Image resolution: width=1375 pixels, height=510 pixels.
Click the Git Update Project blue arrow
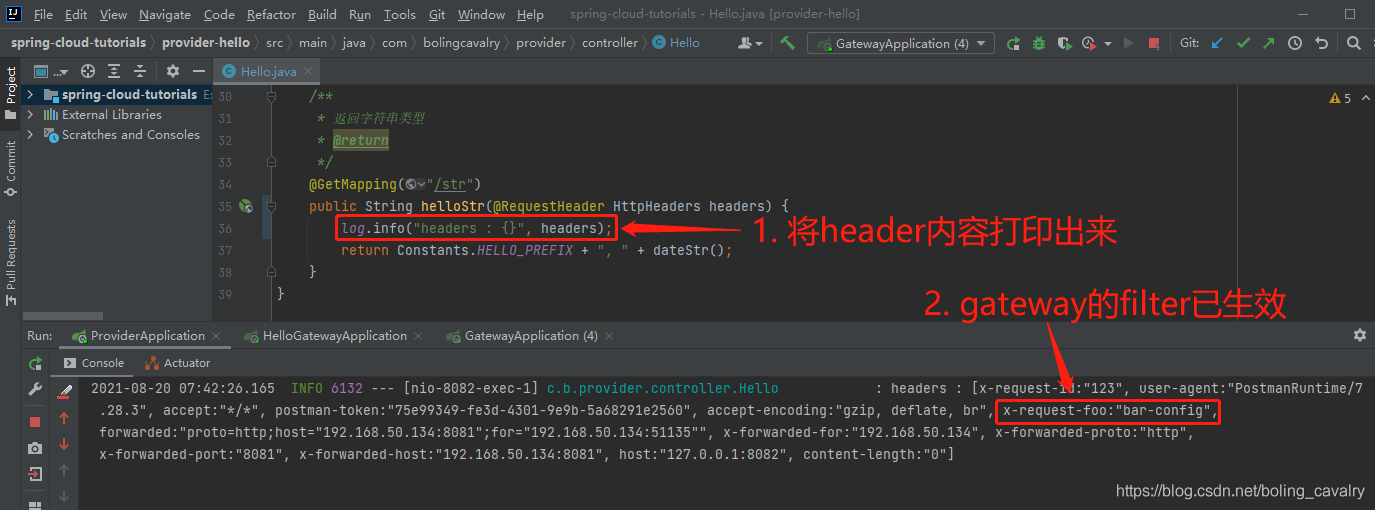pos(1217,43)
